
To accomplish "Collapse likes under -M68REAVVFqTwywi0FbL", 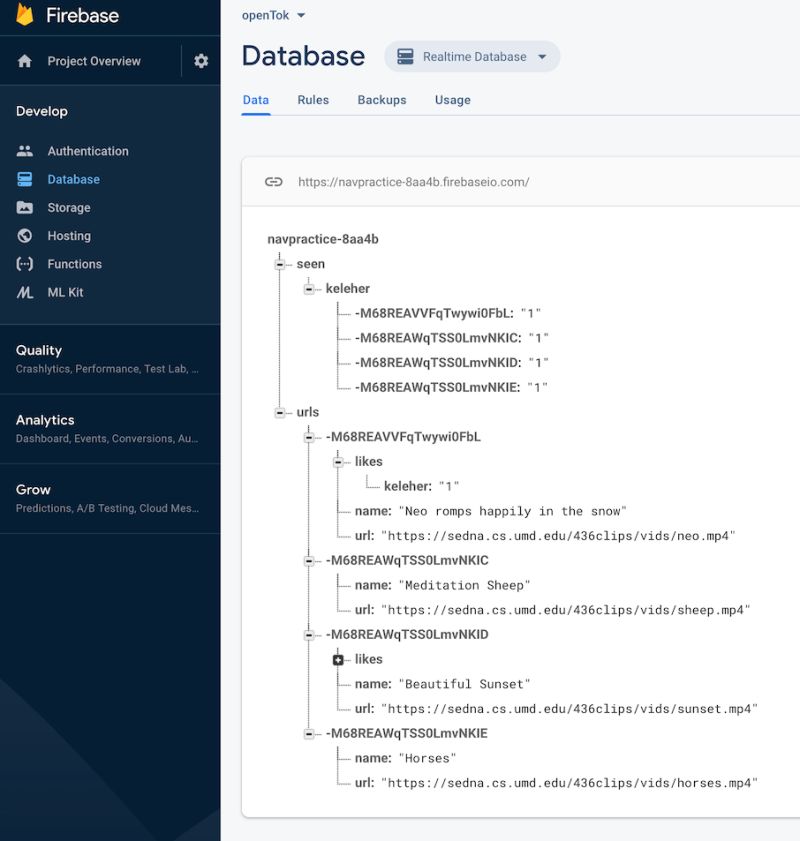I will pyautogui.click(x=338, y=462).
